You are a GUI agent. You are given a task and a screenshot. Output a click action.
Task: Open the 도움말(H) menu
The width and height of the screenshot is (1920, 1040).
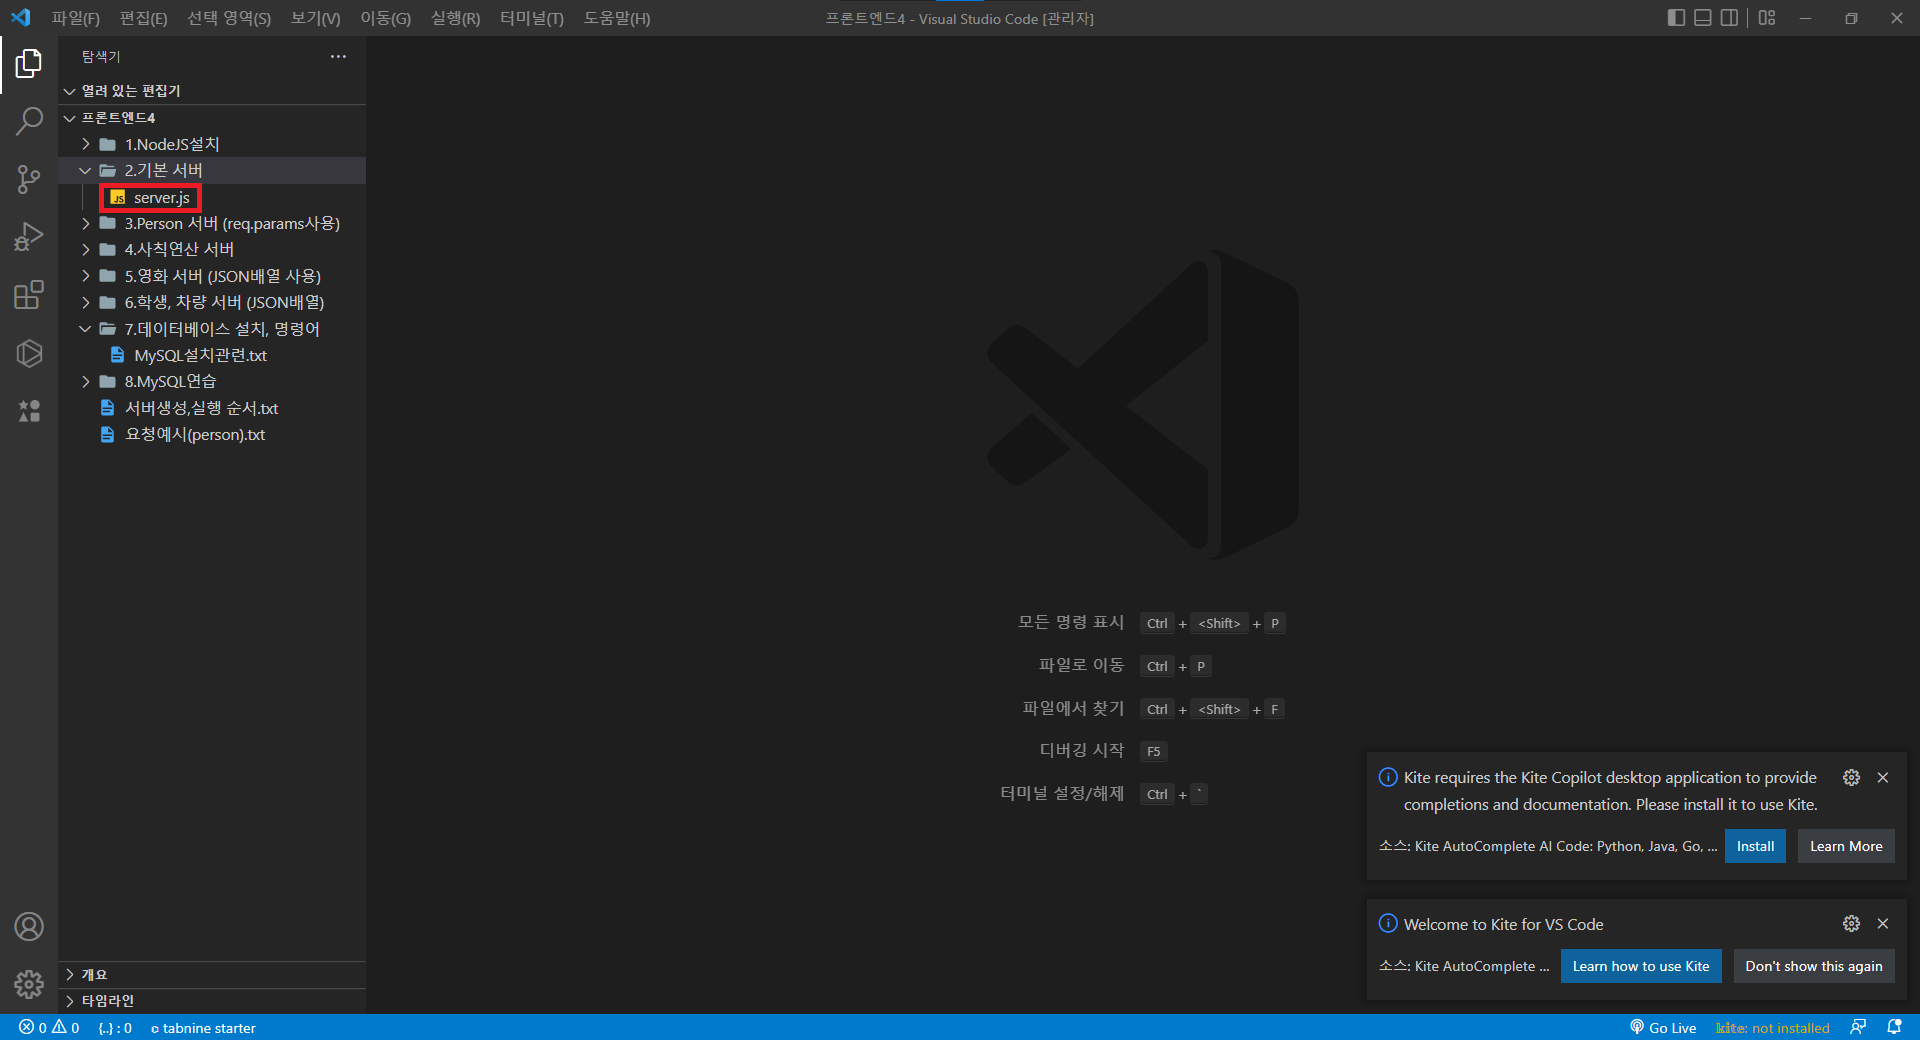pyautogui.click(x=617, y=18)
